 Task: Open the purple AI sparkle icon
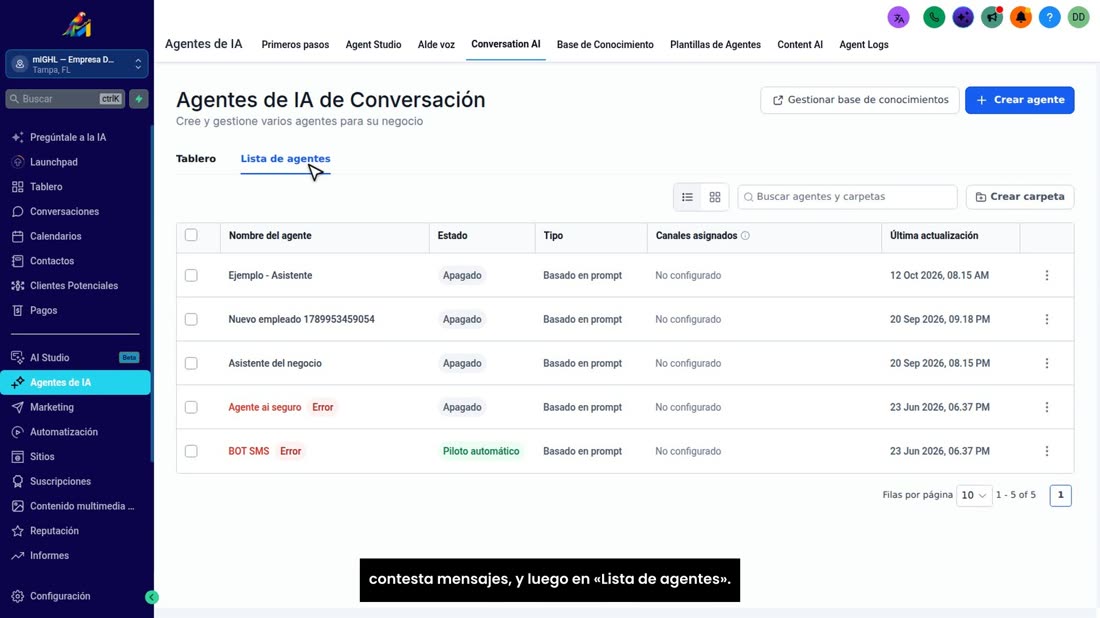[x=962, y=18]
